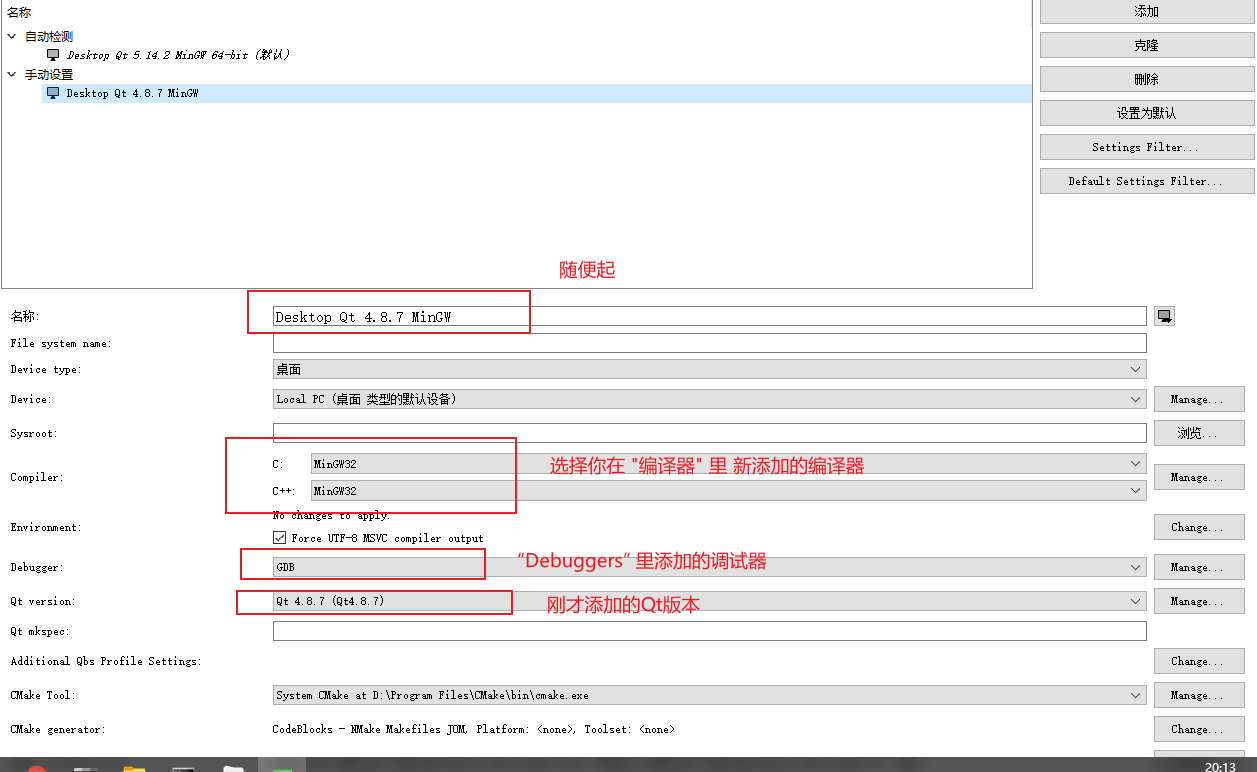Click Manage... for Compiler
Viewport: 1257px width, 772px height.
click(1199, 477)
